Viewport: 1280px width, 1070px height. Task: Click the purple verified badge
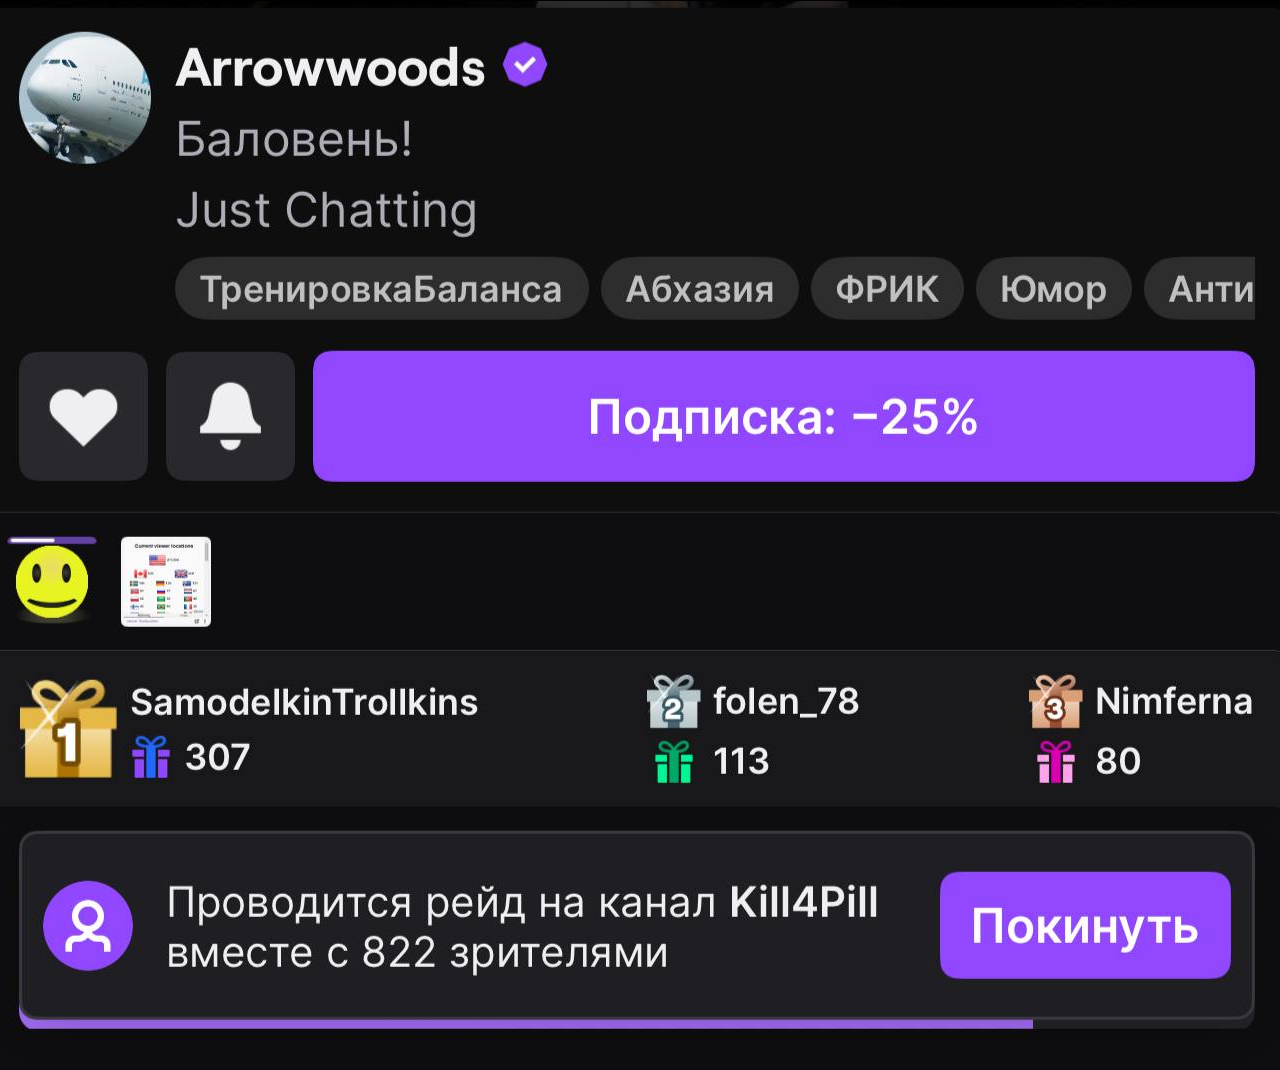click(x=525, y=66)
